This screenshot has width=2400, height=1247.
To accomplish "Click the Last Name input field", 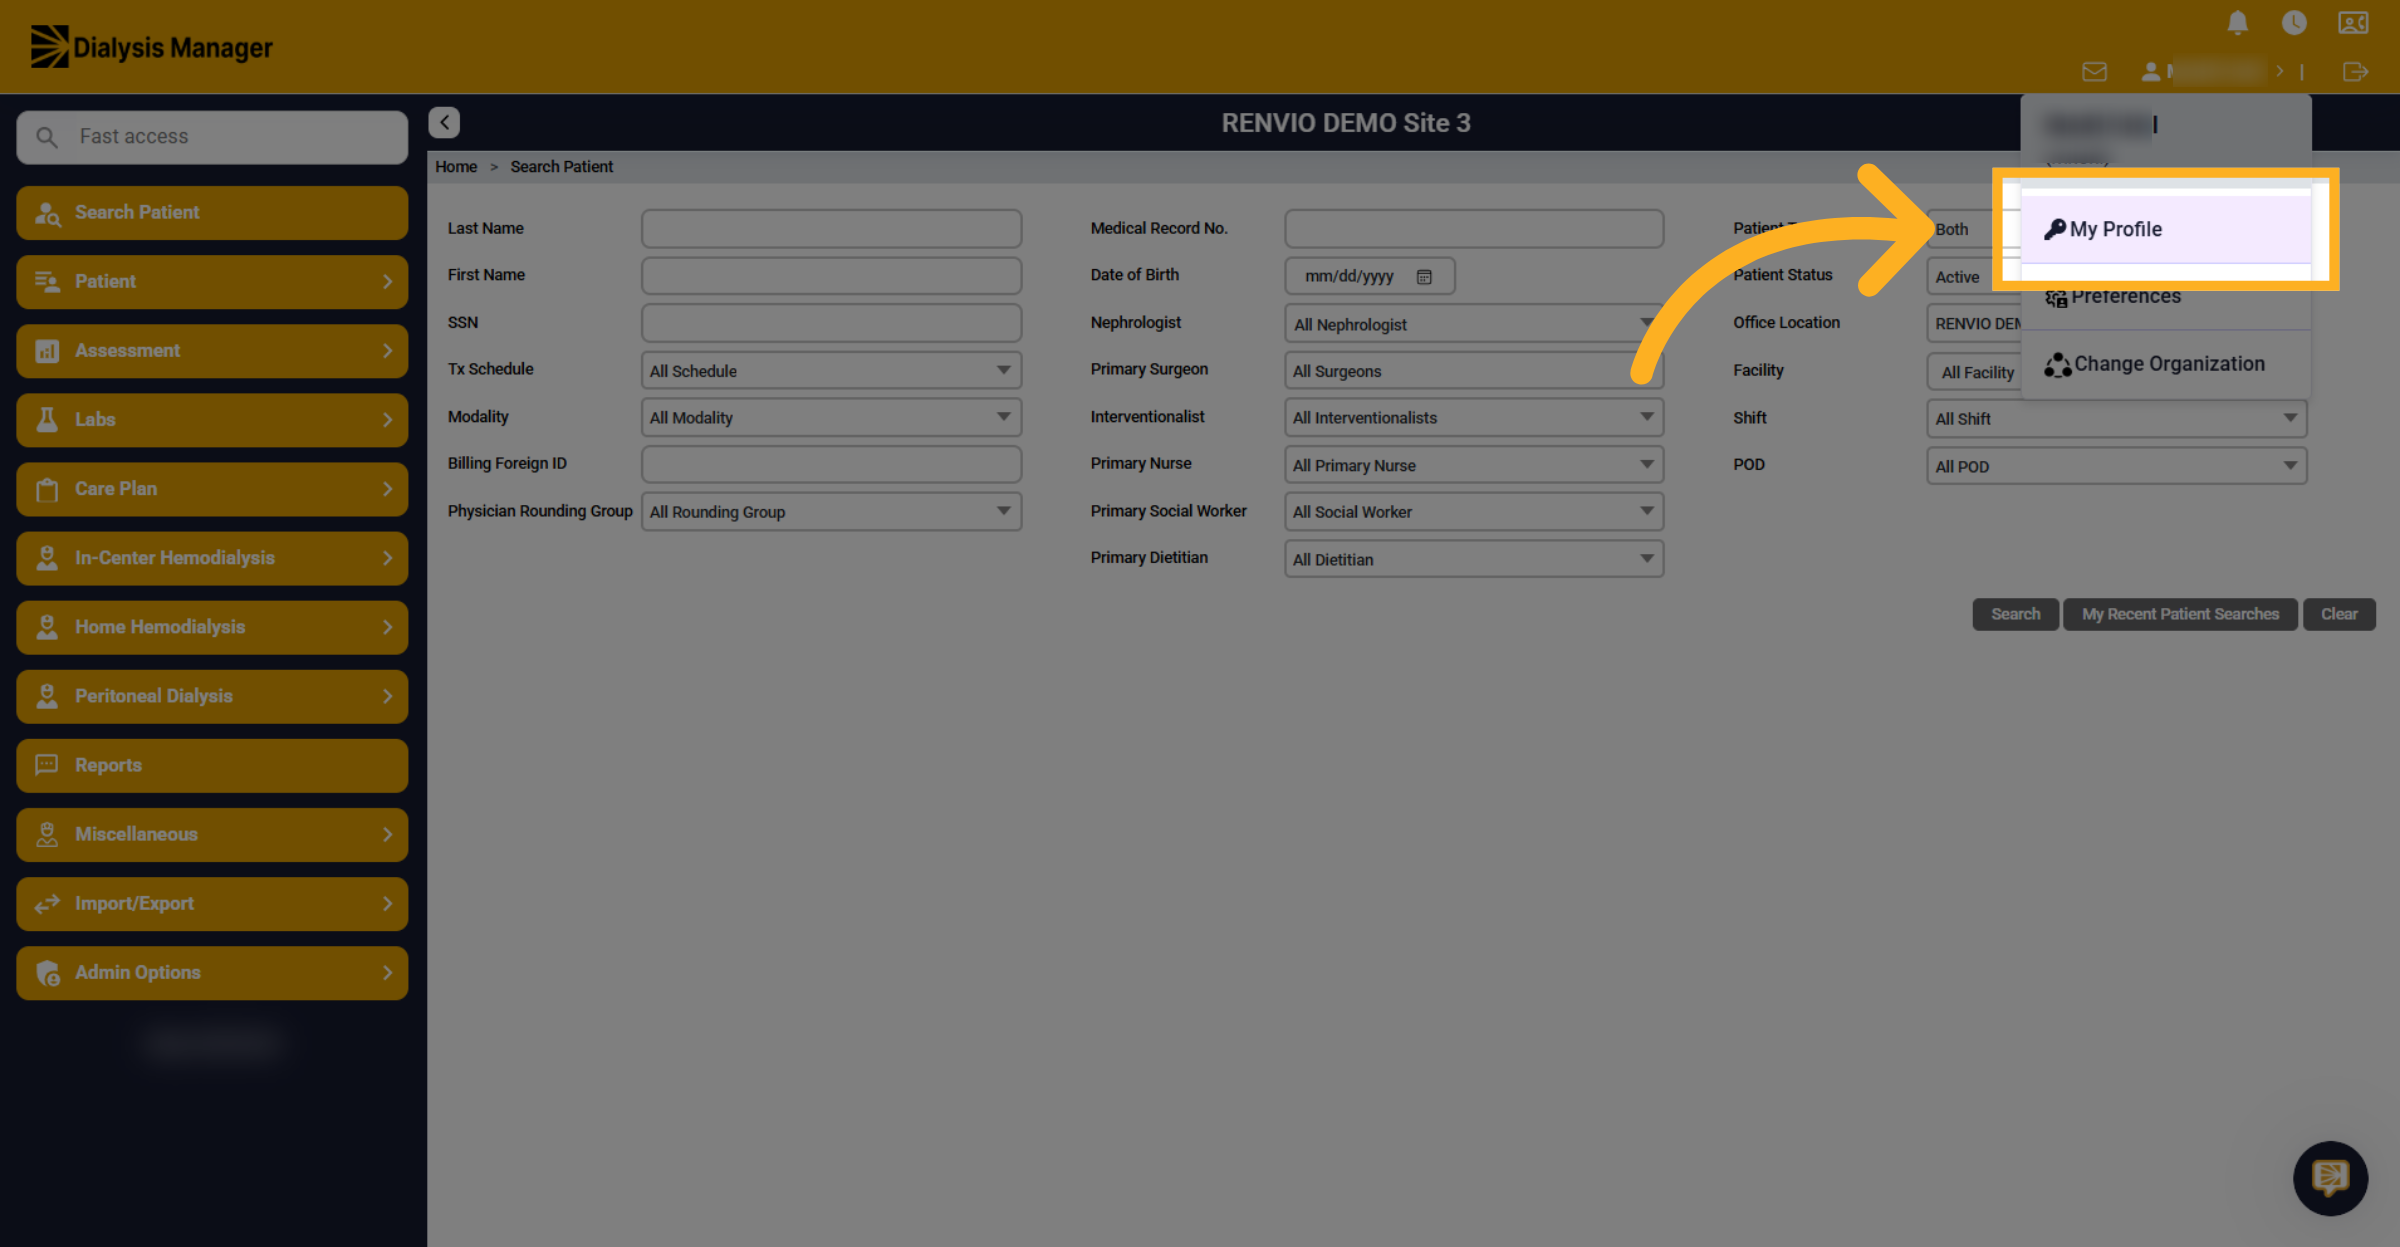I will [x=831, y=228].
